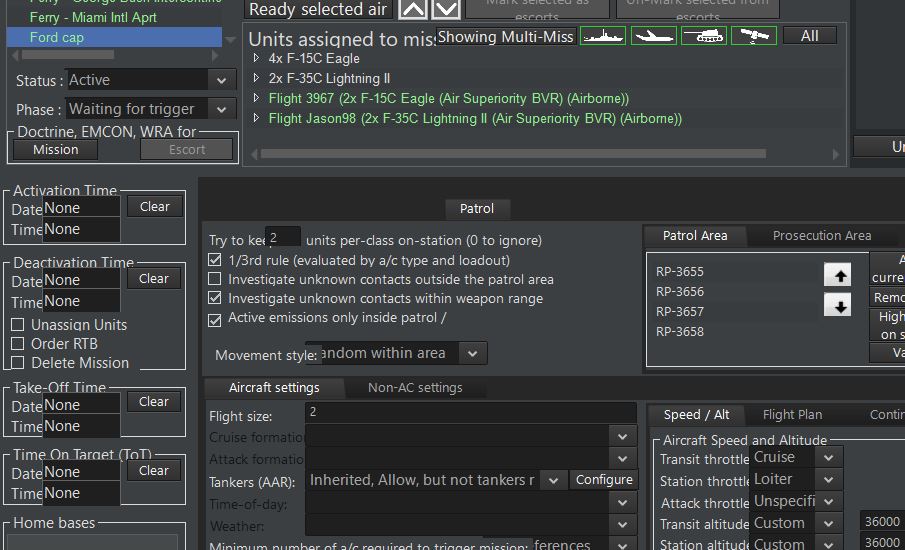
Task: Toggle Active emissions only inside patrol checkbox
Action: pos(215,320)
